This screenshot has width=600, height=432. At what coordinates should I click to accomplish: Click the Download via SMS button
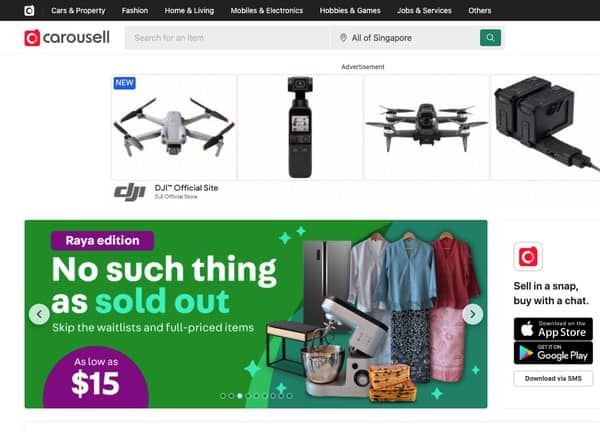(553, 378)
